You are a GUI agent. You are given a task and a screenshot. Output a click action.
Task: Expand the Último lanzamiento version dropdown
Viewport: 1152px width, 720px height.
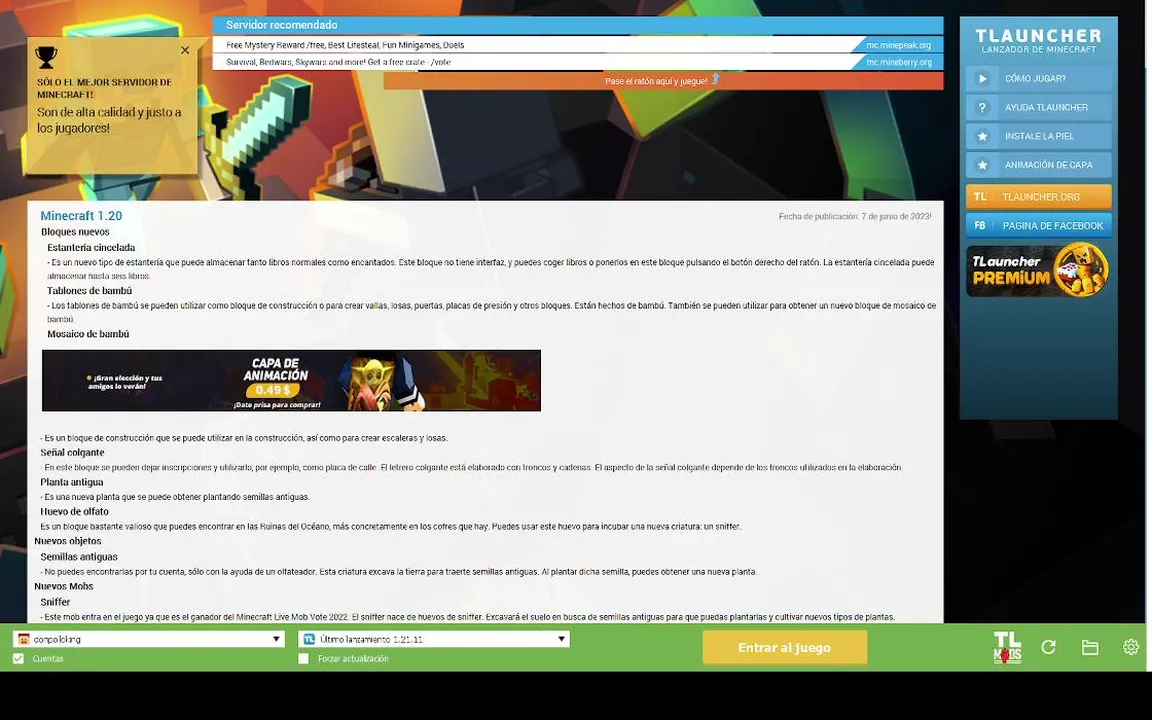[x=561, y=639]
